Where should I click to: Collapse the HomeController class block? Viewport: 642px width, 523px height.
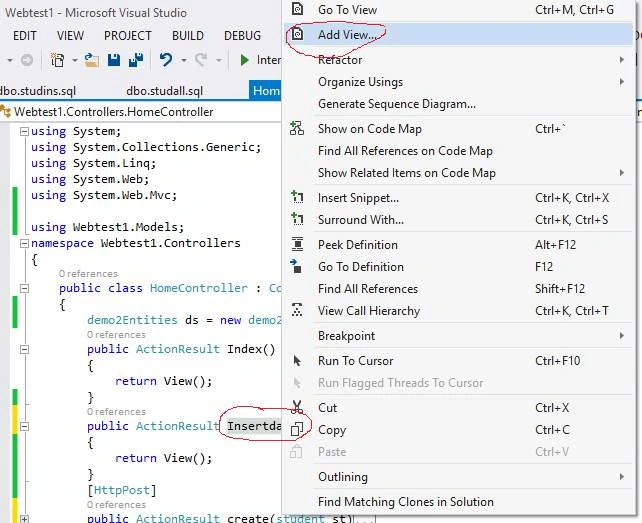click(24, 288)
